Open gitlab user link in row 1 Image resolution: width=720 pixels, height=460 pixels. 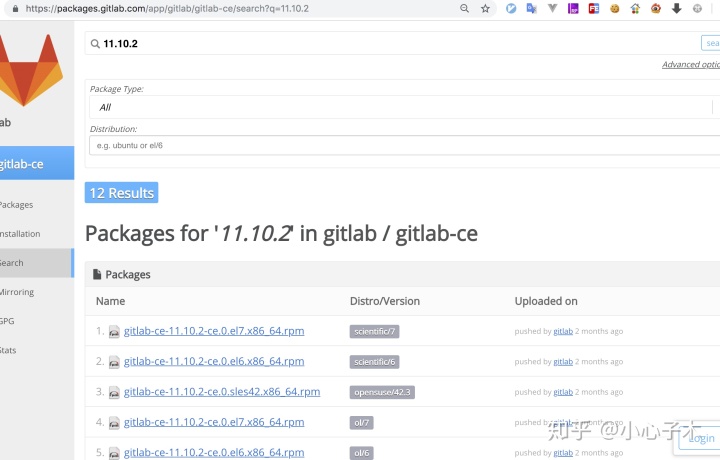point(563,331)
